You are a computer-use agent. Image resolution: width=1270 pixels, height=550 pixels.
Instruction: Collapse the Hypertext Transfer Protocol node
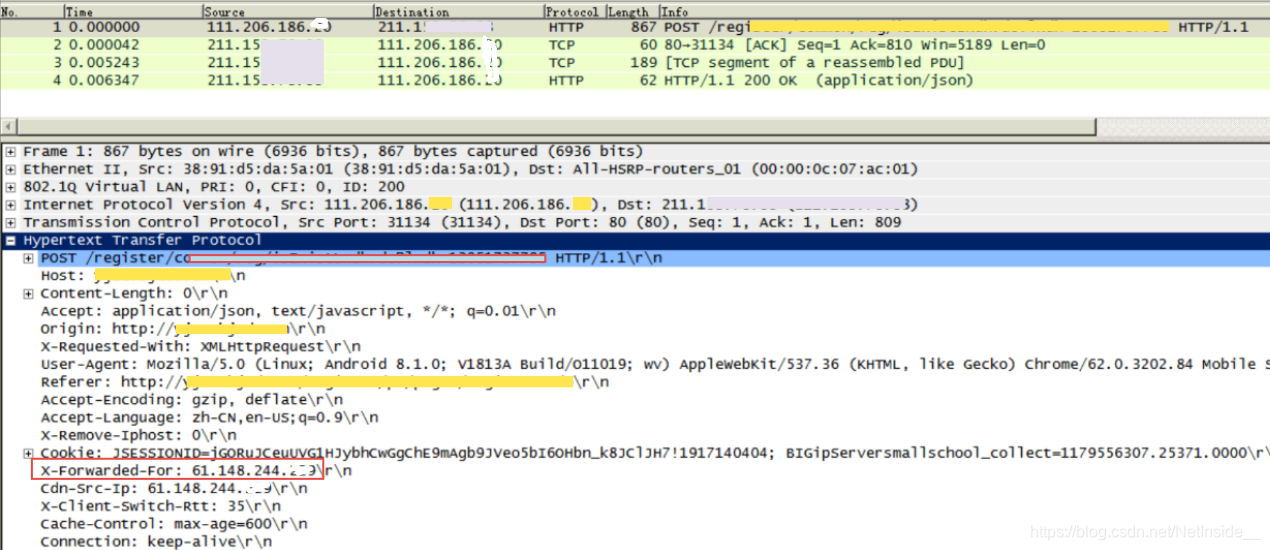(x=10, y=240)
